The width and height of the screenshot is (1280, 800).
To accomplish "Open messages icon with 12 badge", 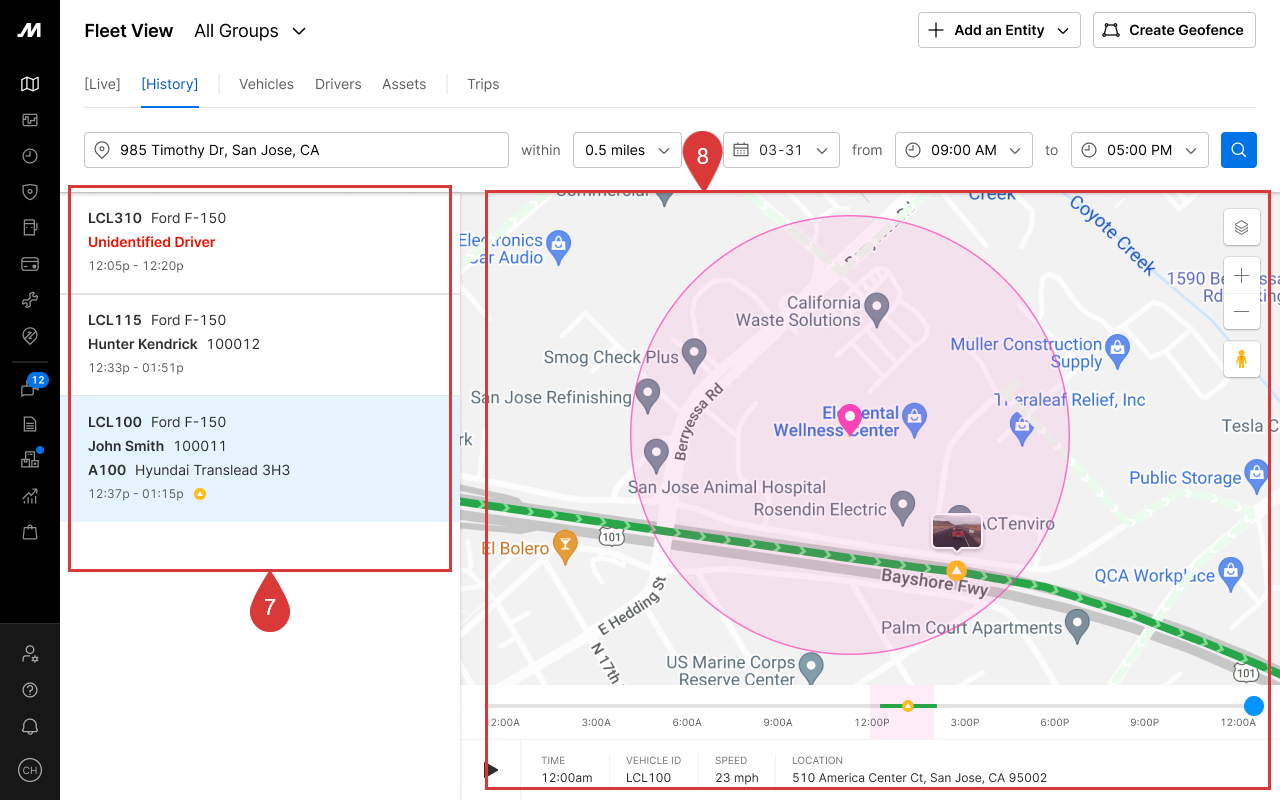I will point(30,389).
